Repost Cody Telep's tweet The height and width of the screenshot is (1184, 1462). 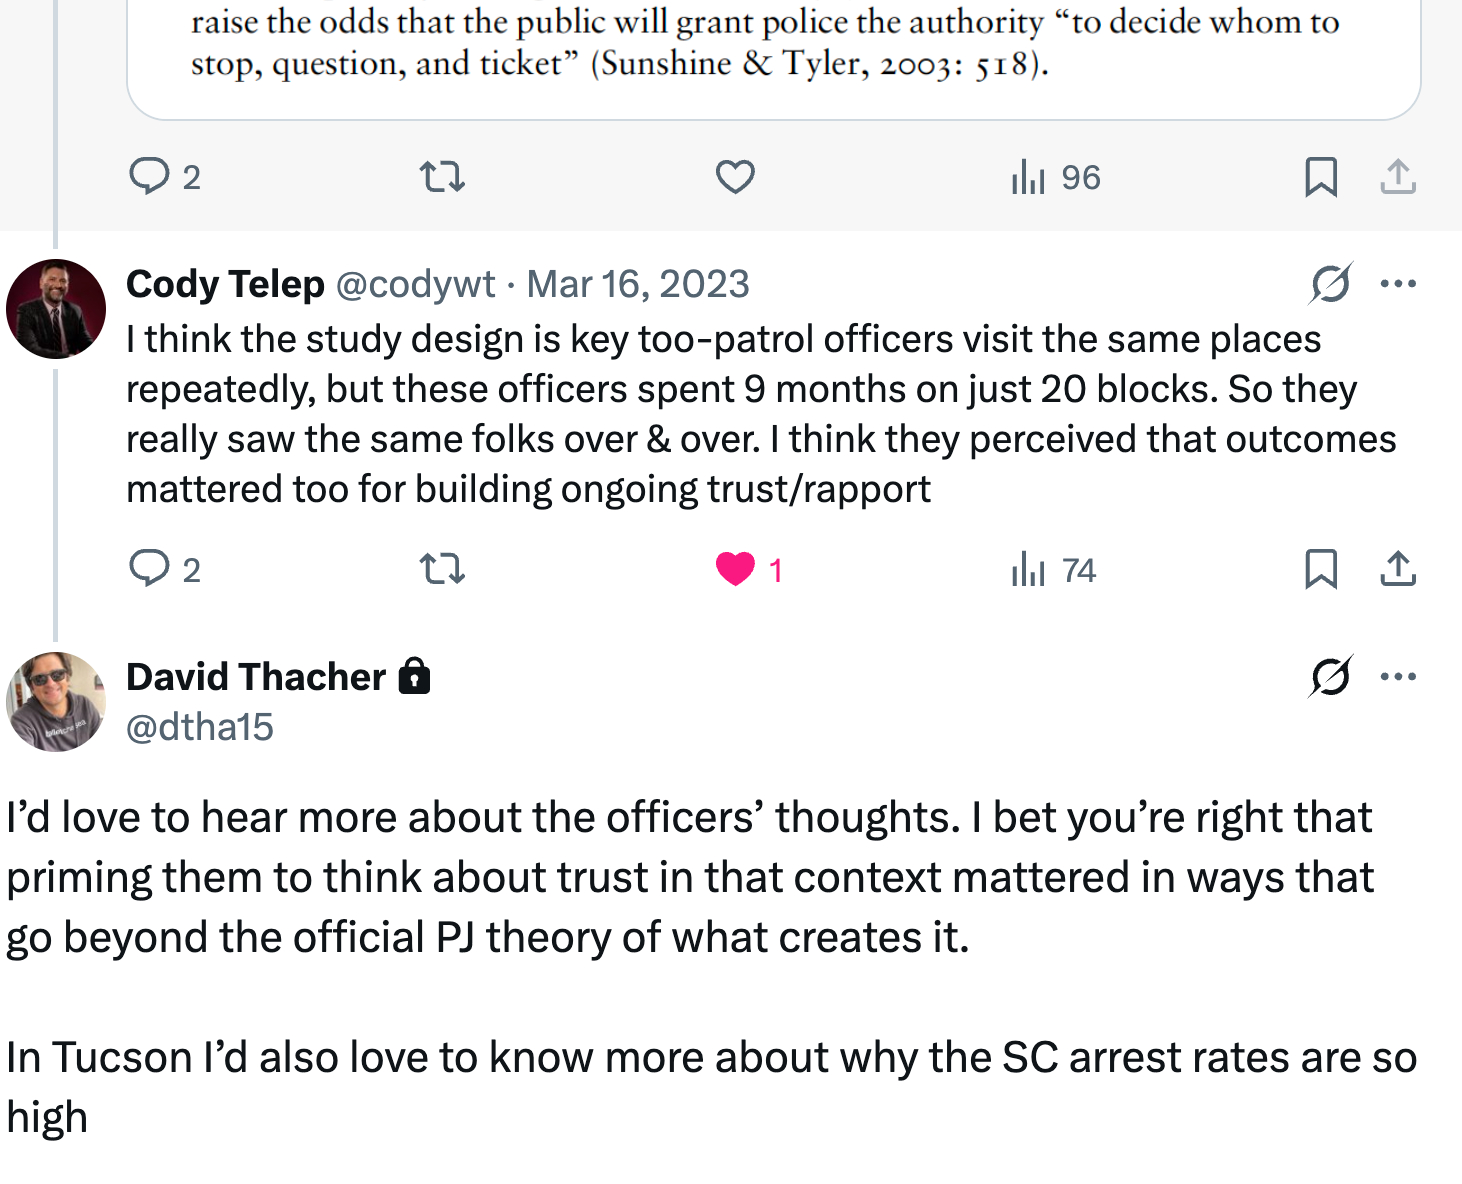(x=441, y=569)
